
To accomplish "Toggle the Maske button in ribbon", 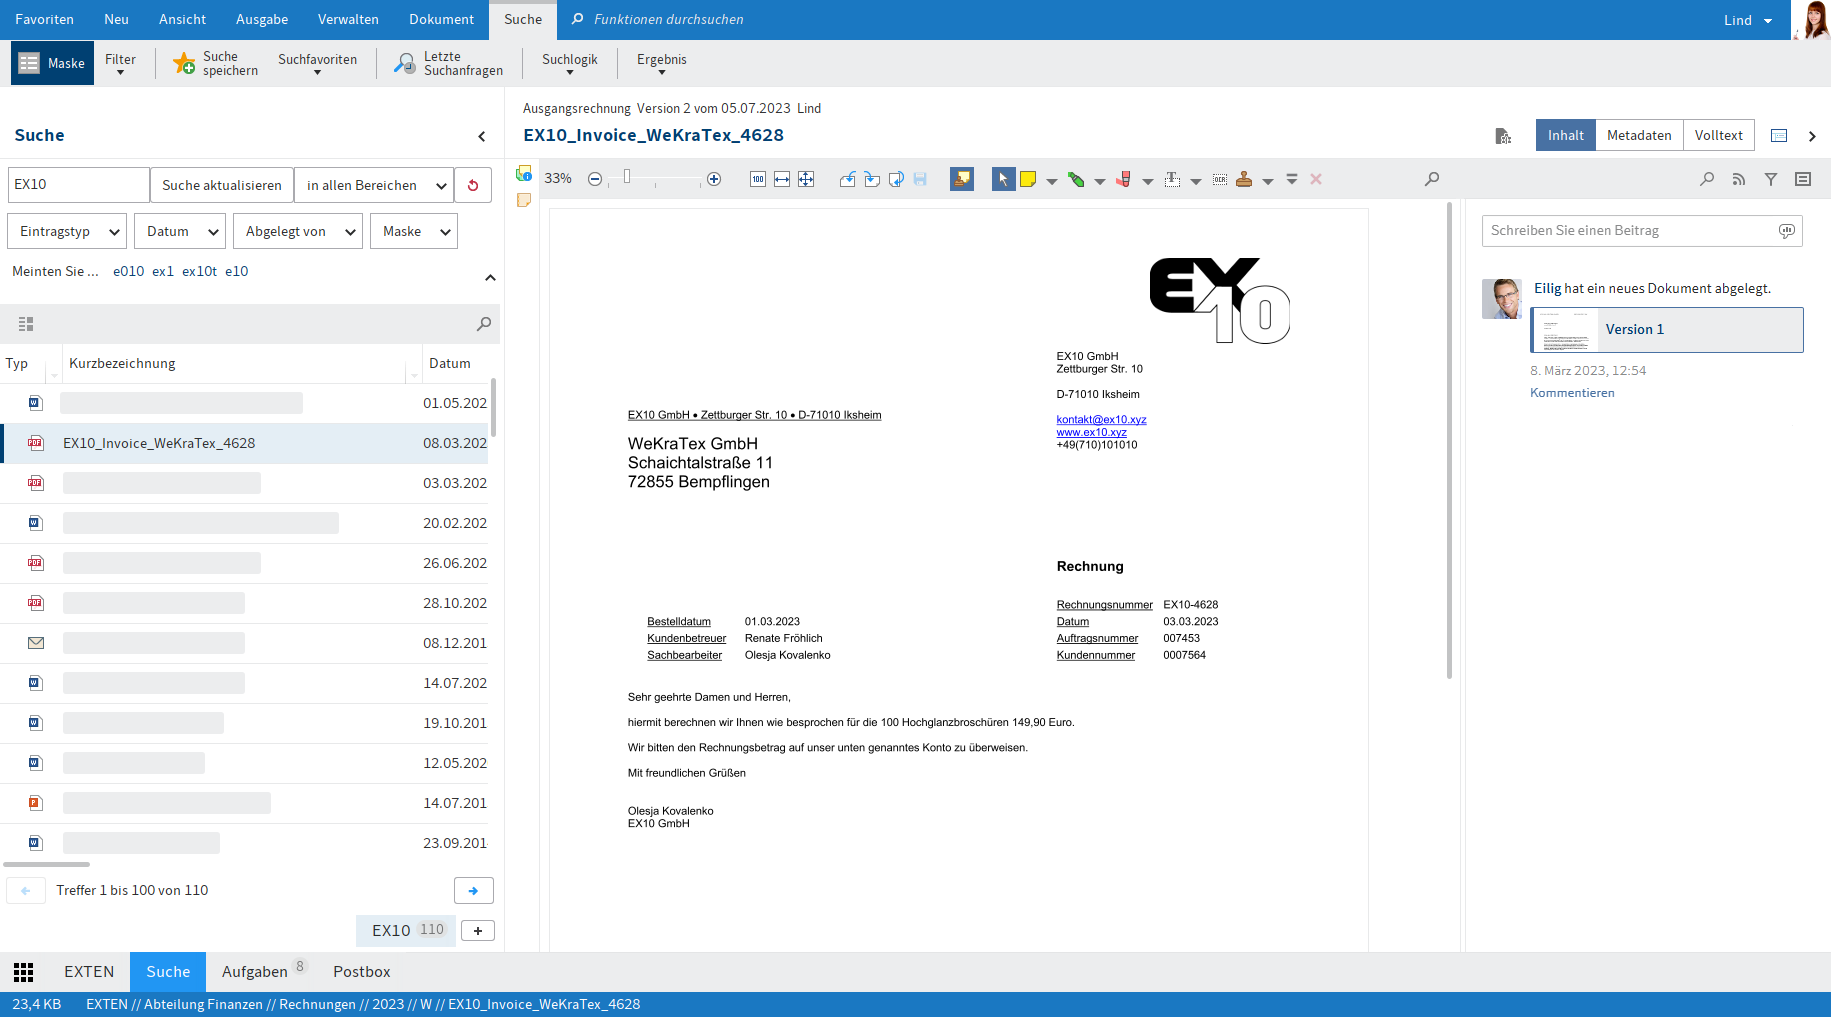I will point(53,63).
